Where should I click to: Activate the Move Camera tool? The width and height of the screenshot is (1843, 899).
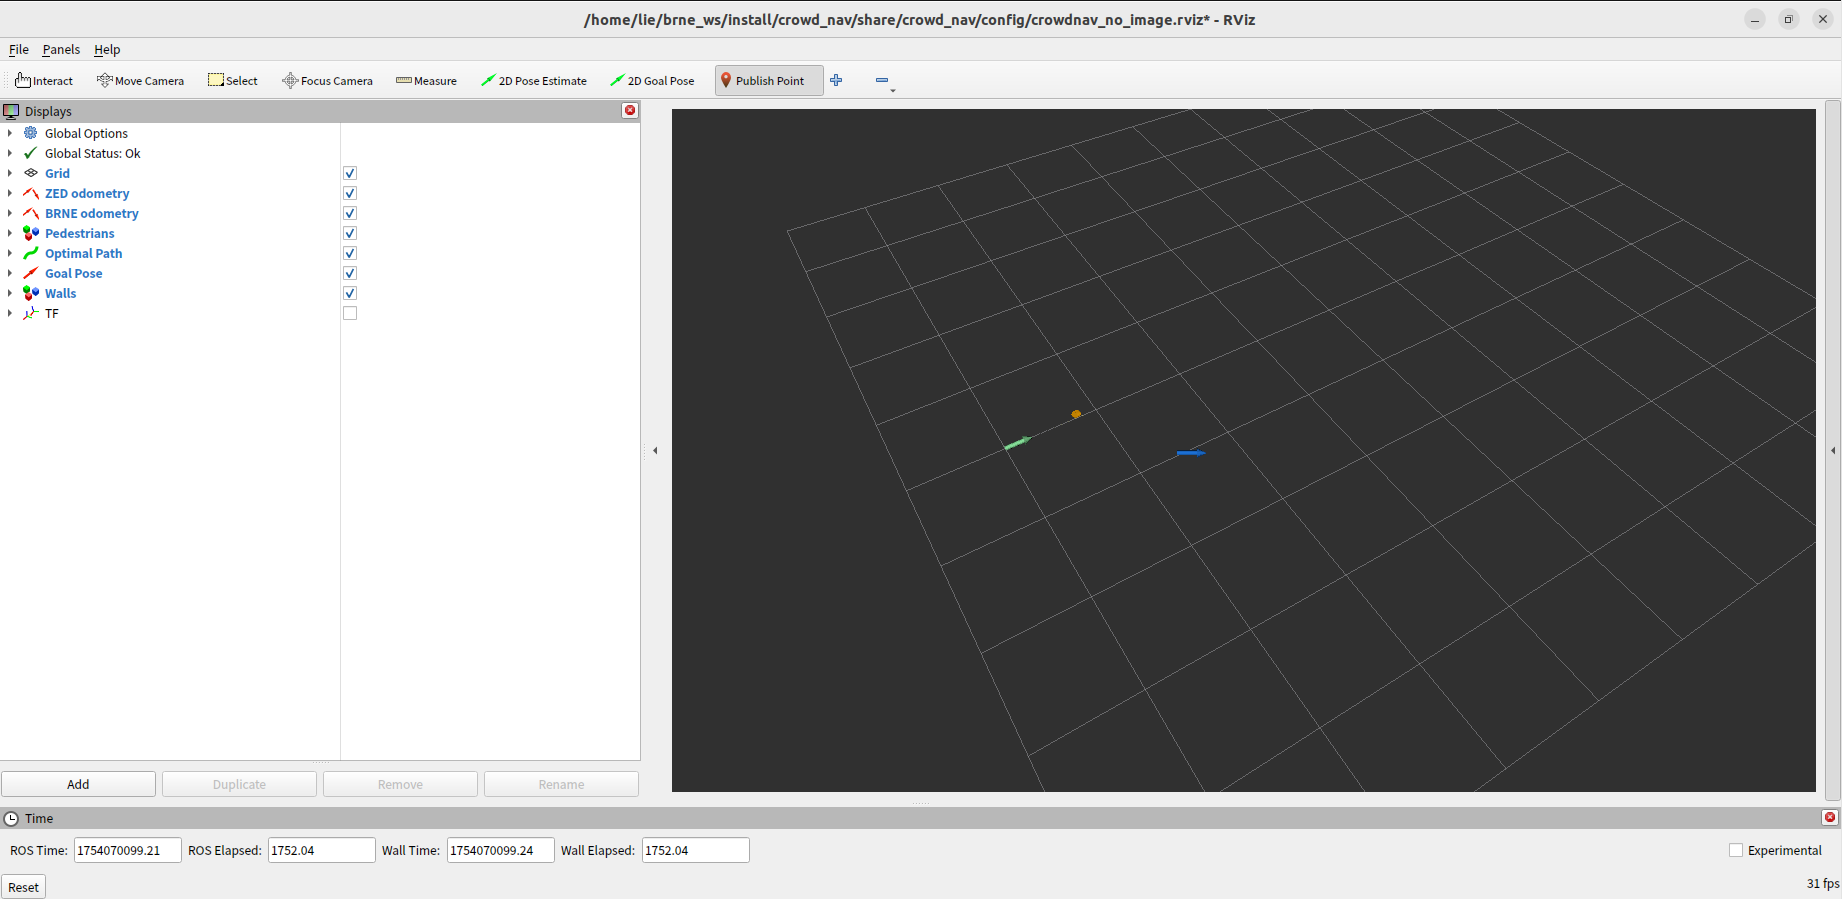(140, 81)
